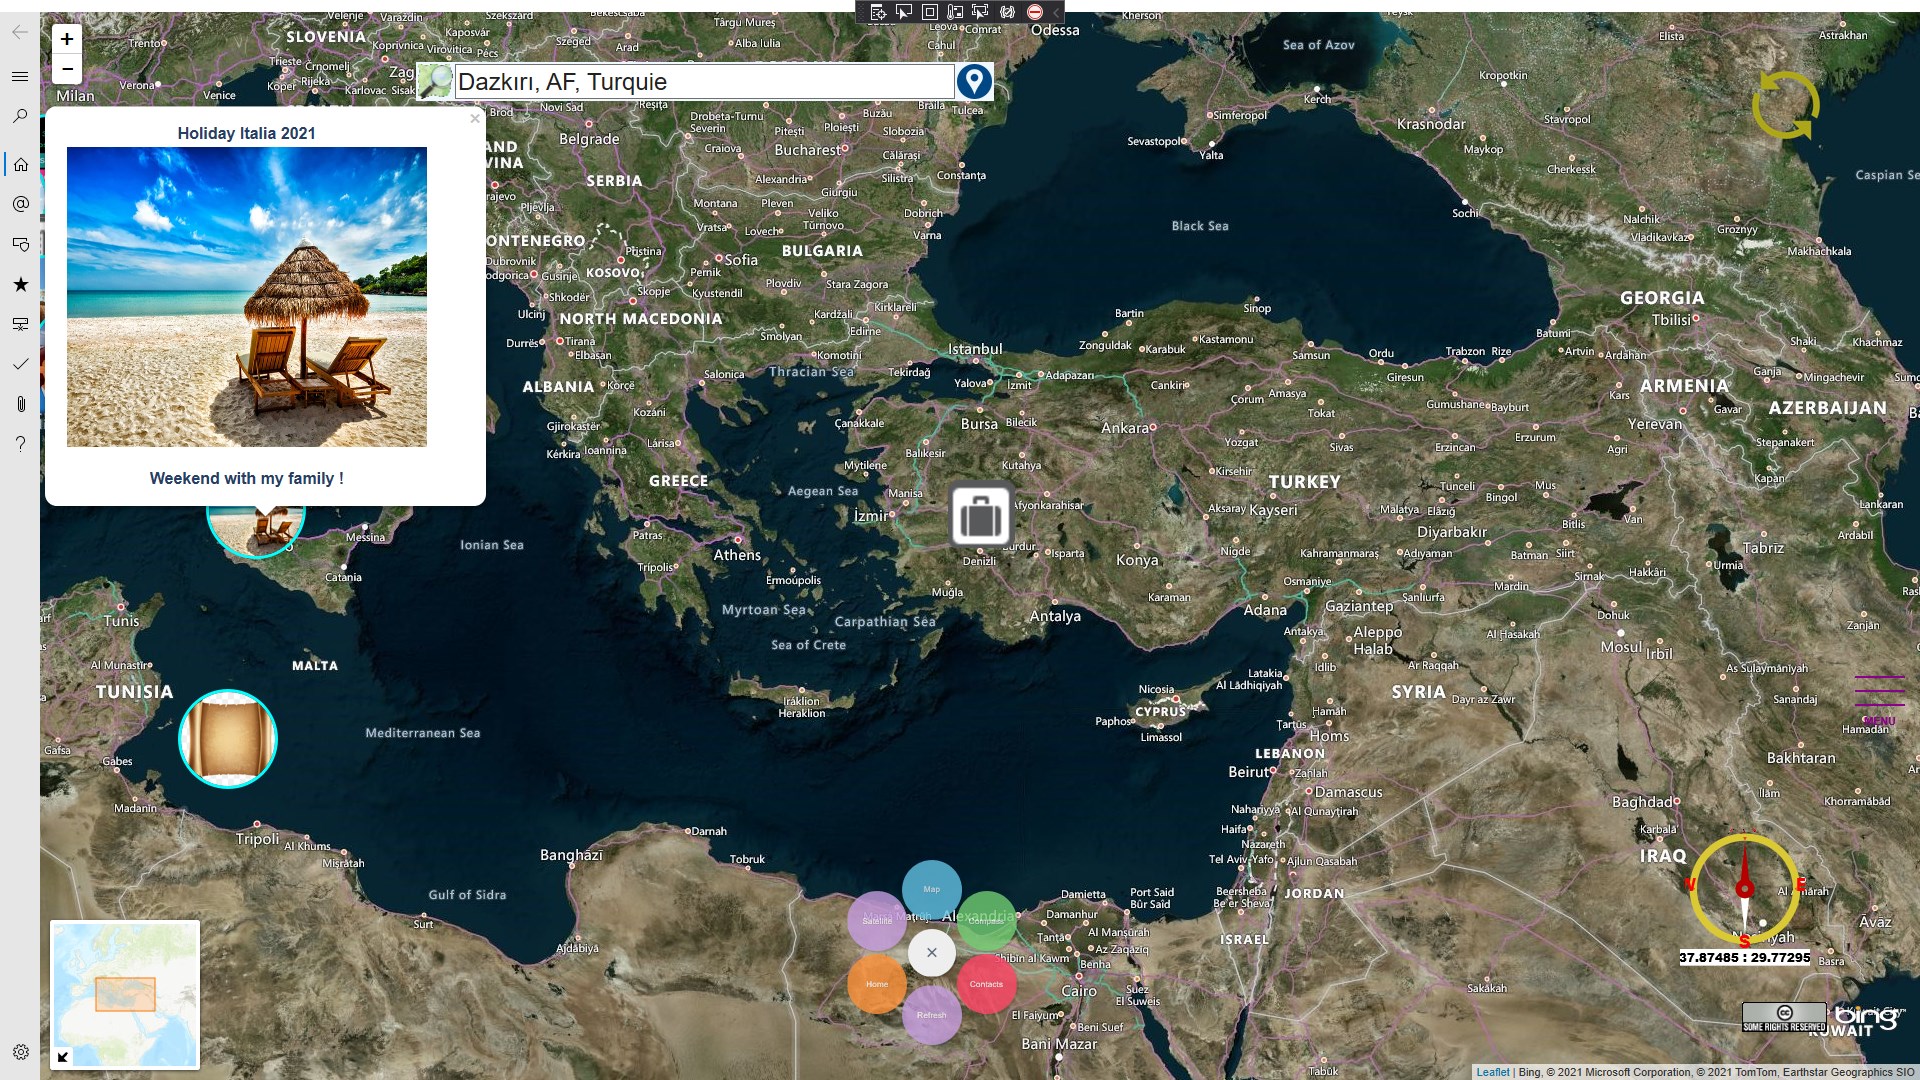Switch to Satellite view in radial menu

(x=877, y=921)
